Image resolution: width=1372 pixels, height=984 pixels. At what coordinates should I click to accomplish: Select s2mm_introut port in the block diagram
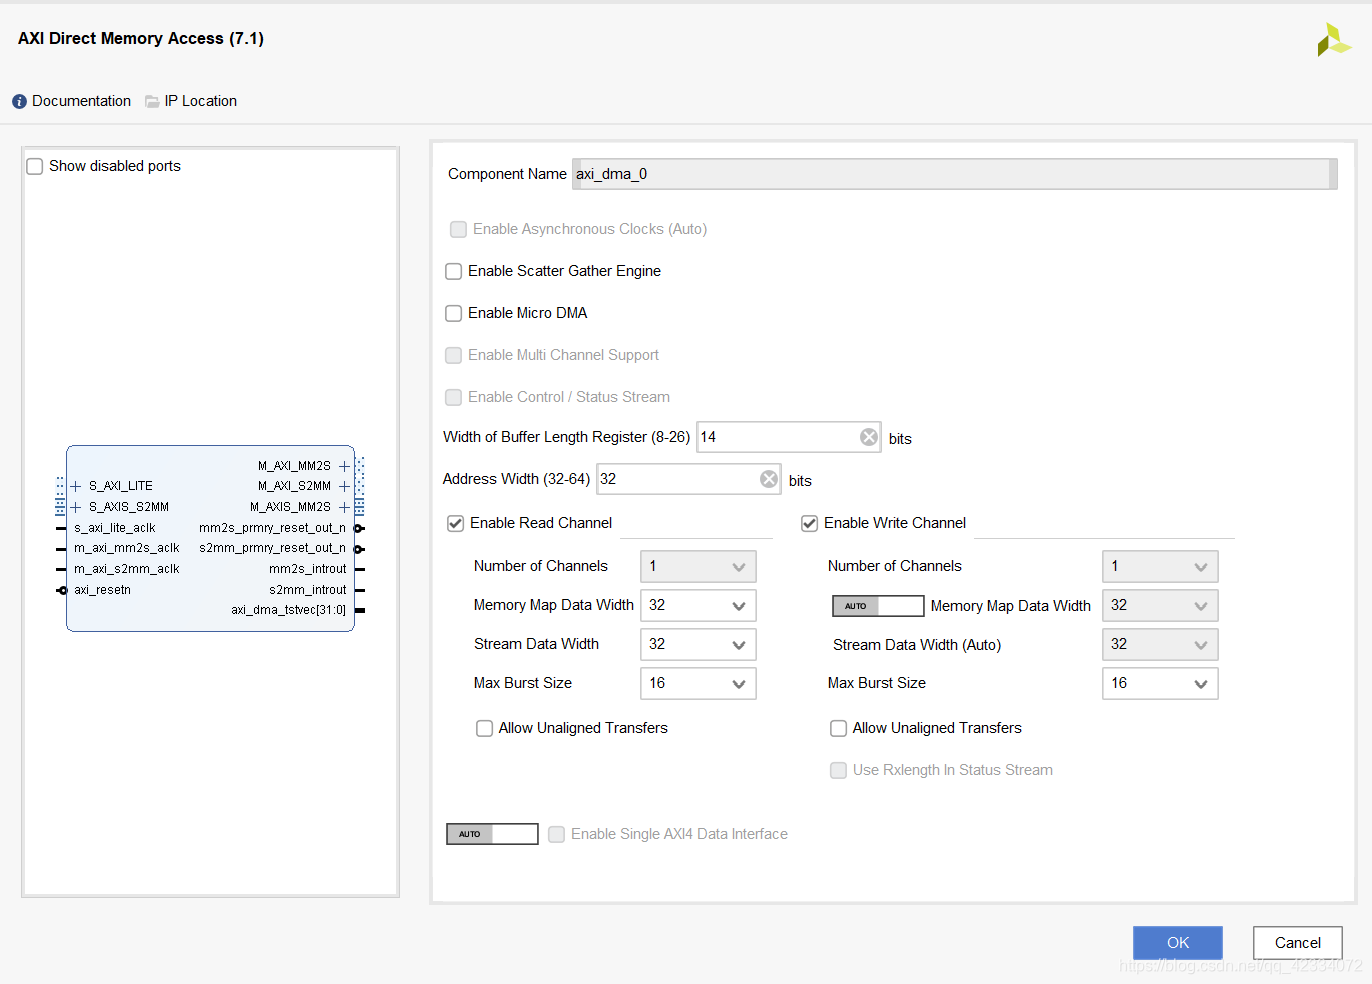coord(308,590)
